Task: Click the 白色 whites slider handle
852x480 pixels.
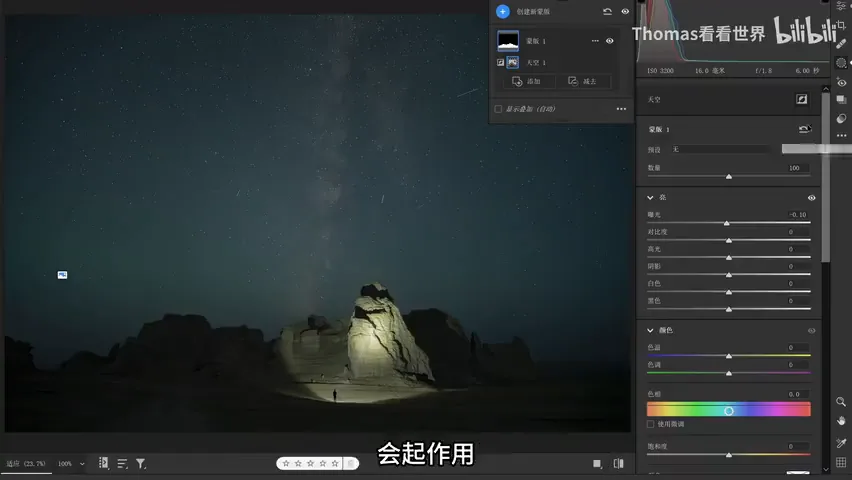Action: [729, 292]
